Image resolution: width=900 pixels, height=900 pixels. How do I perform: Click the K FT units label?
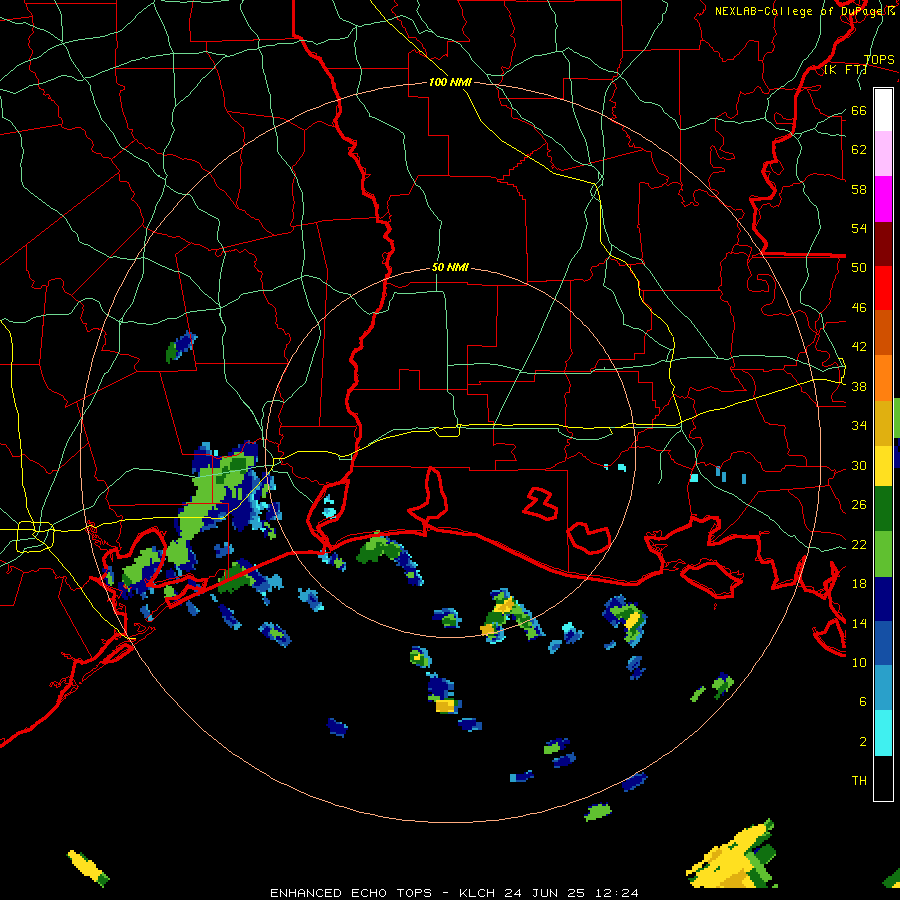point(845,69)
